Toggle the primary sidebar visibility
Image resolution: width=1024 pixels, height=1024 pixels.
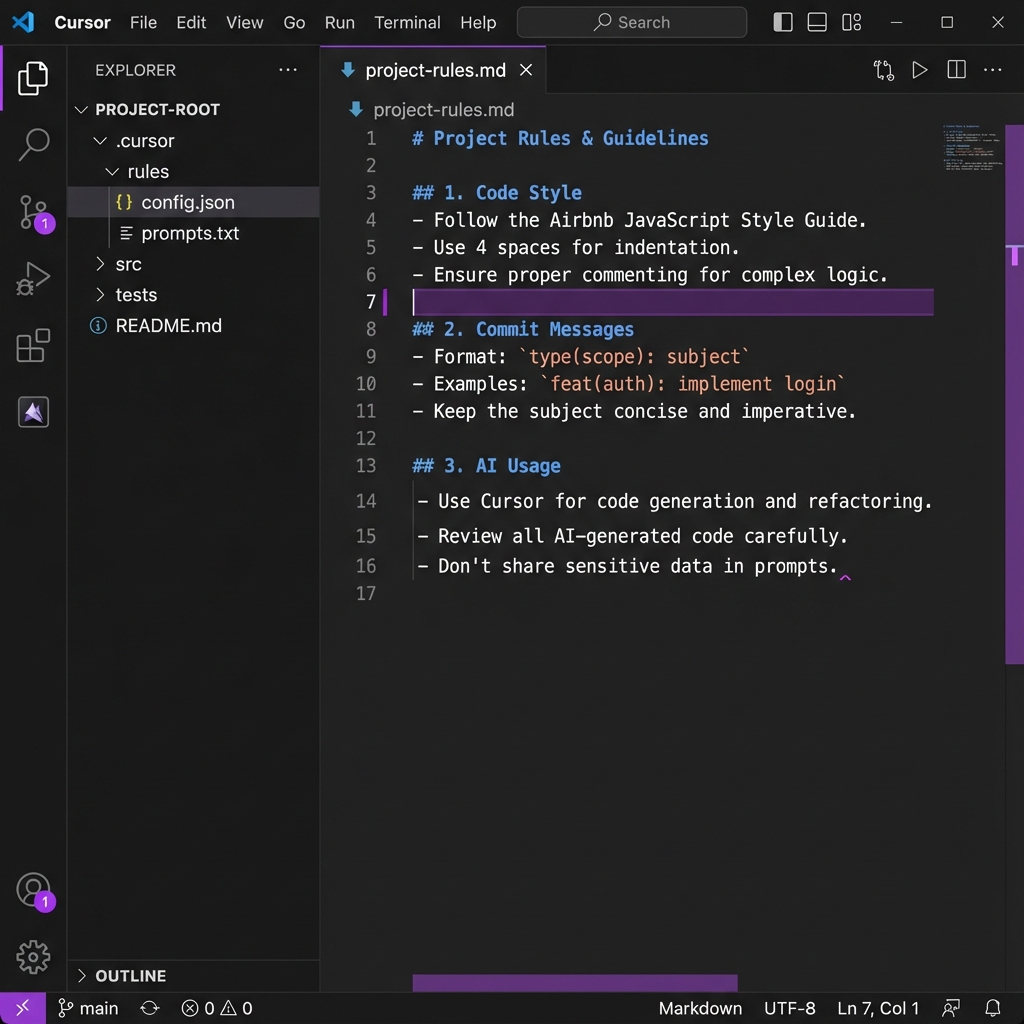tap(782, 22)
